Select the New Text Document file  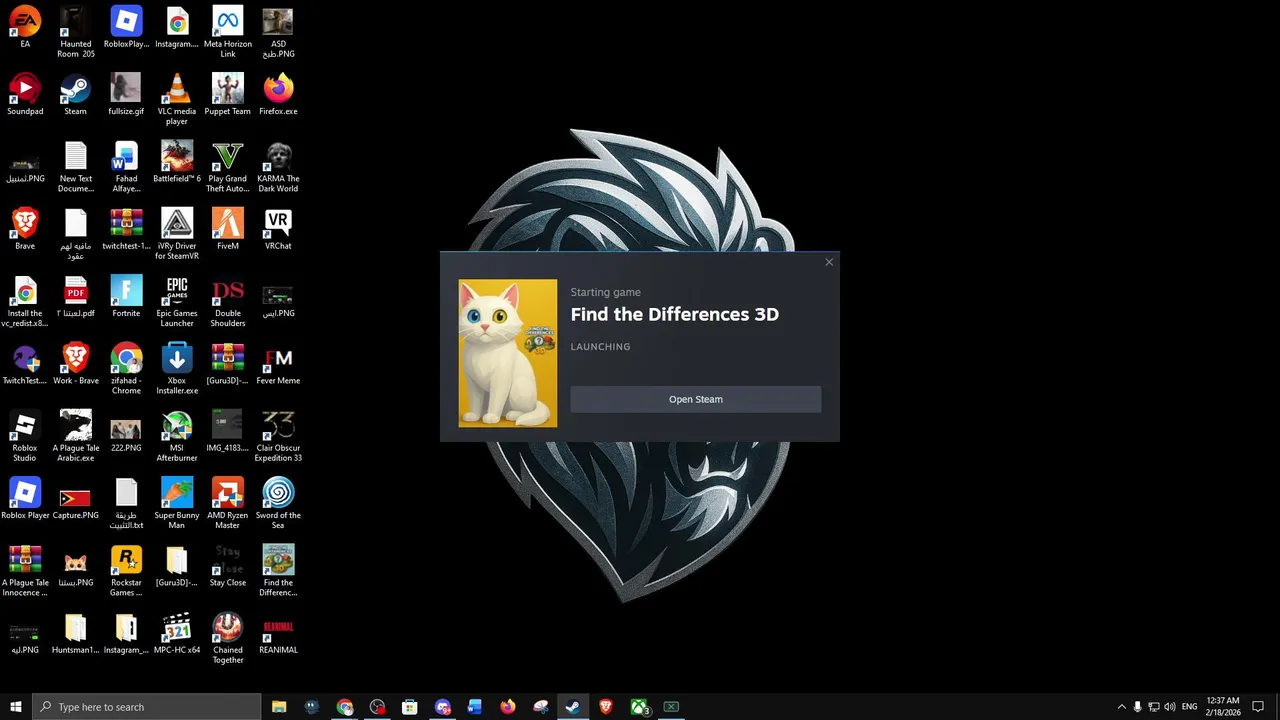click(76, 166)
